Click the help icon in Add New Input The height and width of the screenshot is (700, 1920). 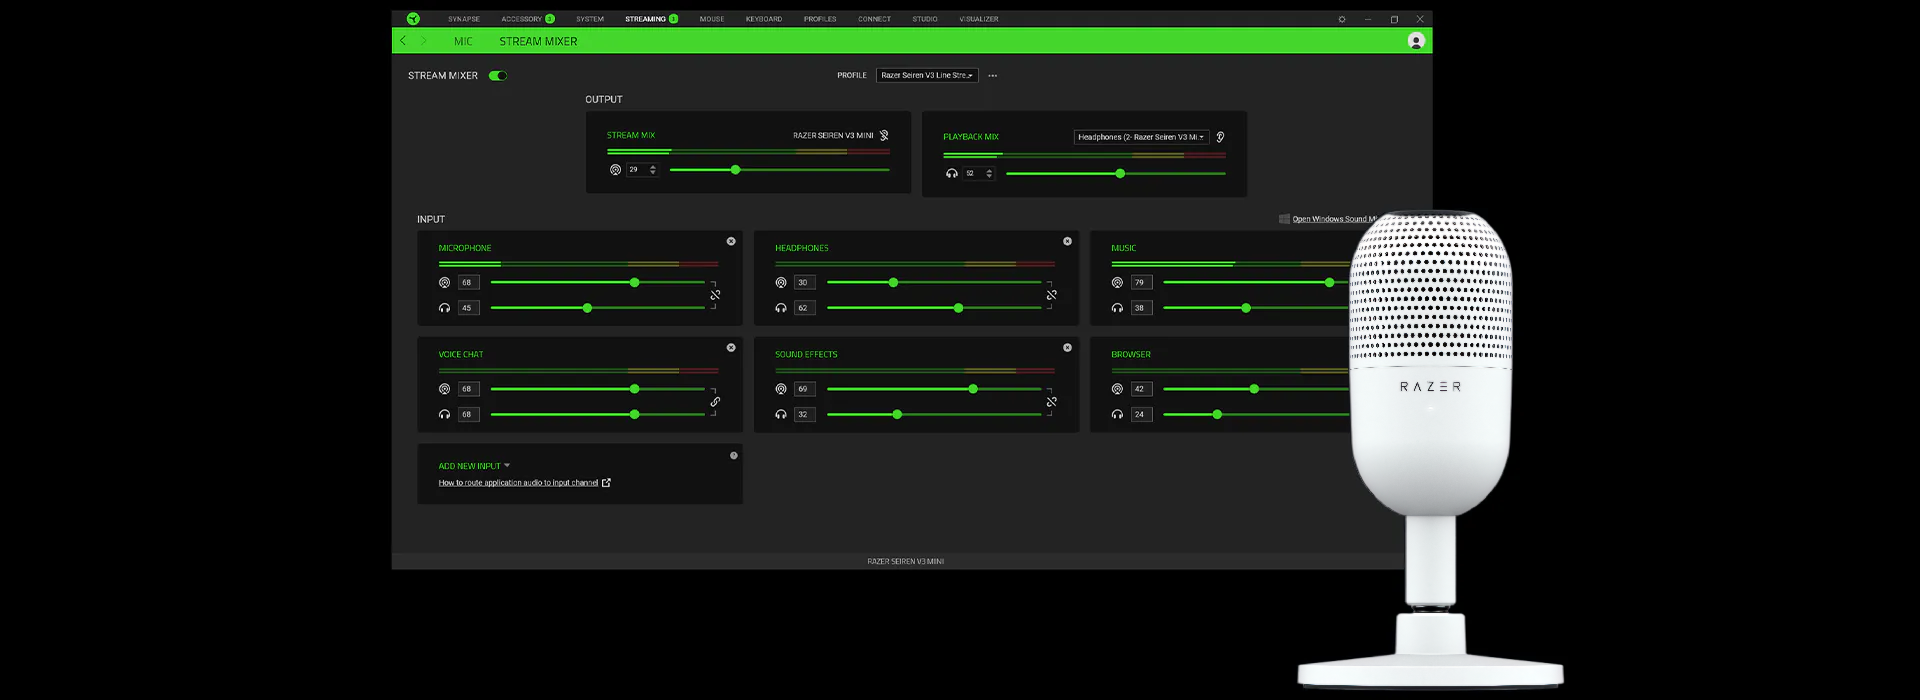click(x=733, y=455)
